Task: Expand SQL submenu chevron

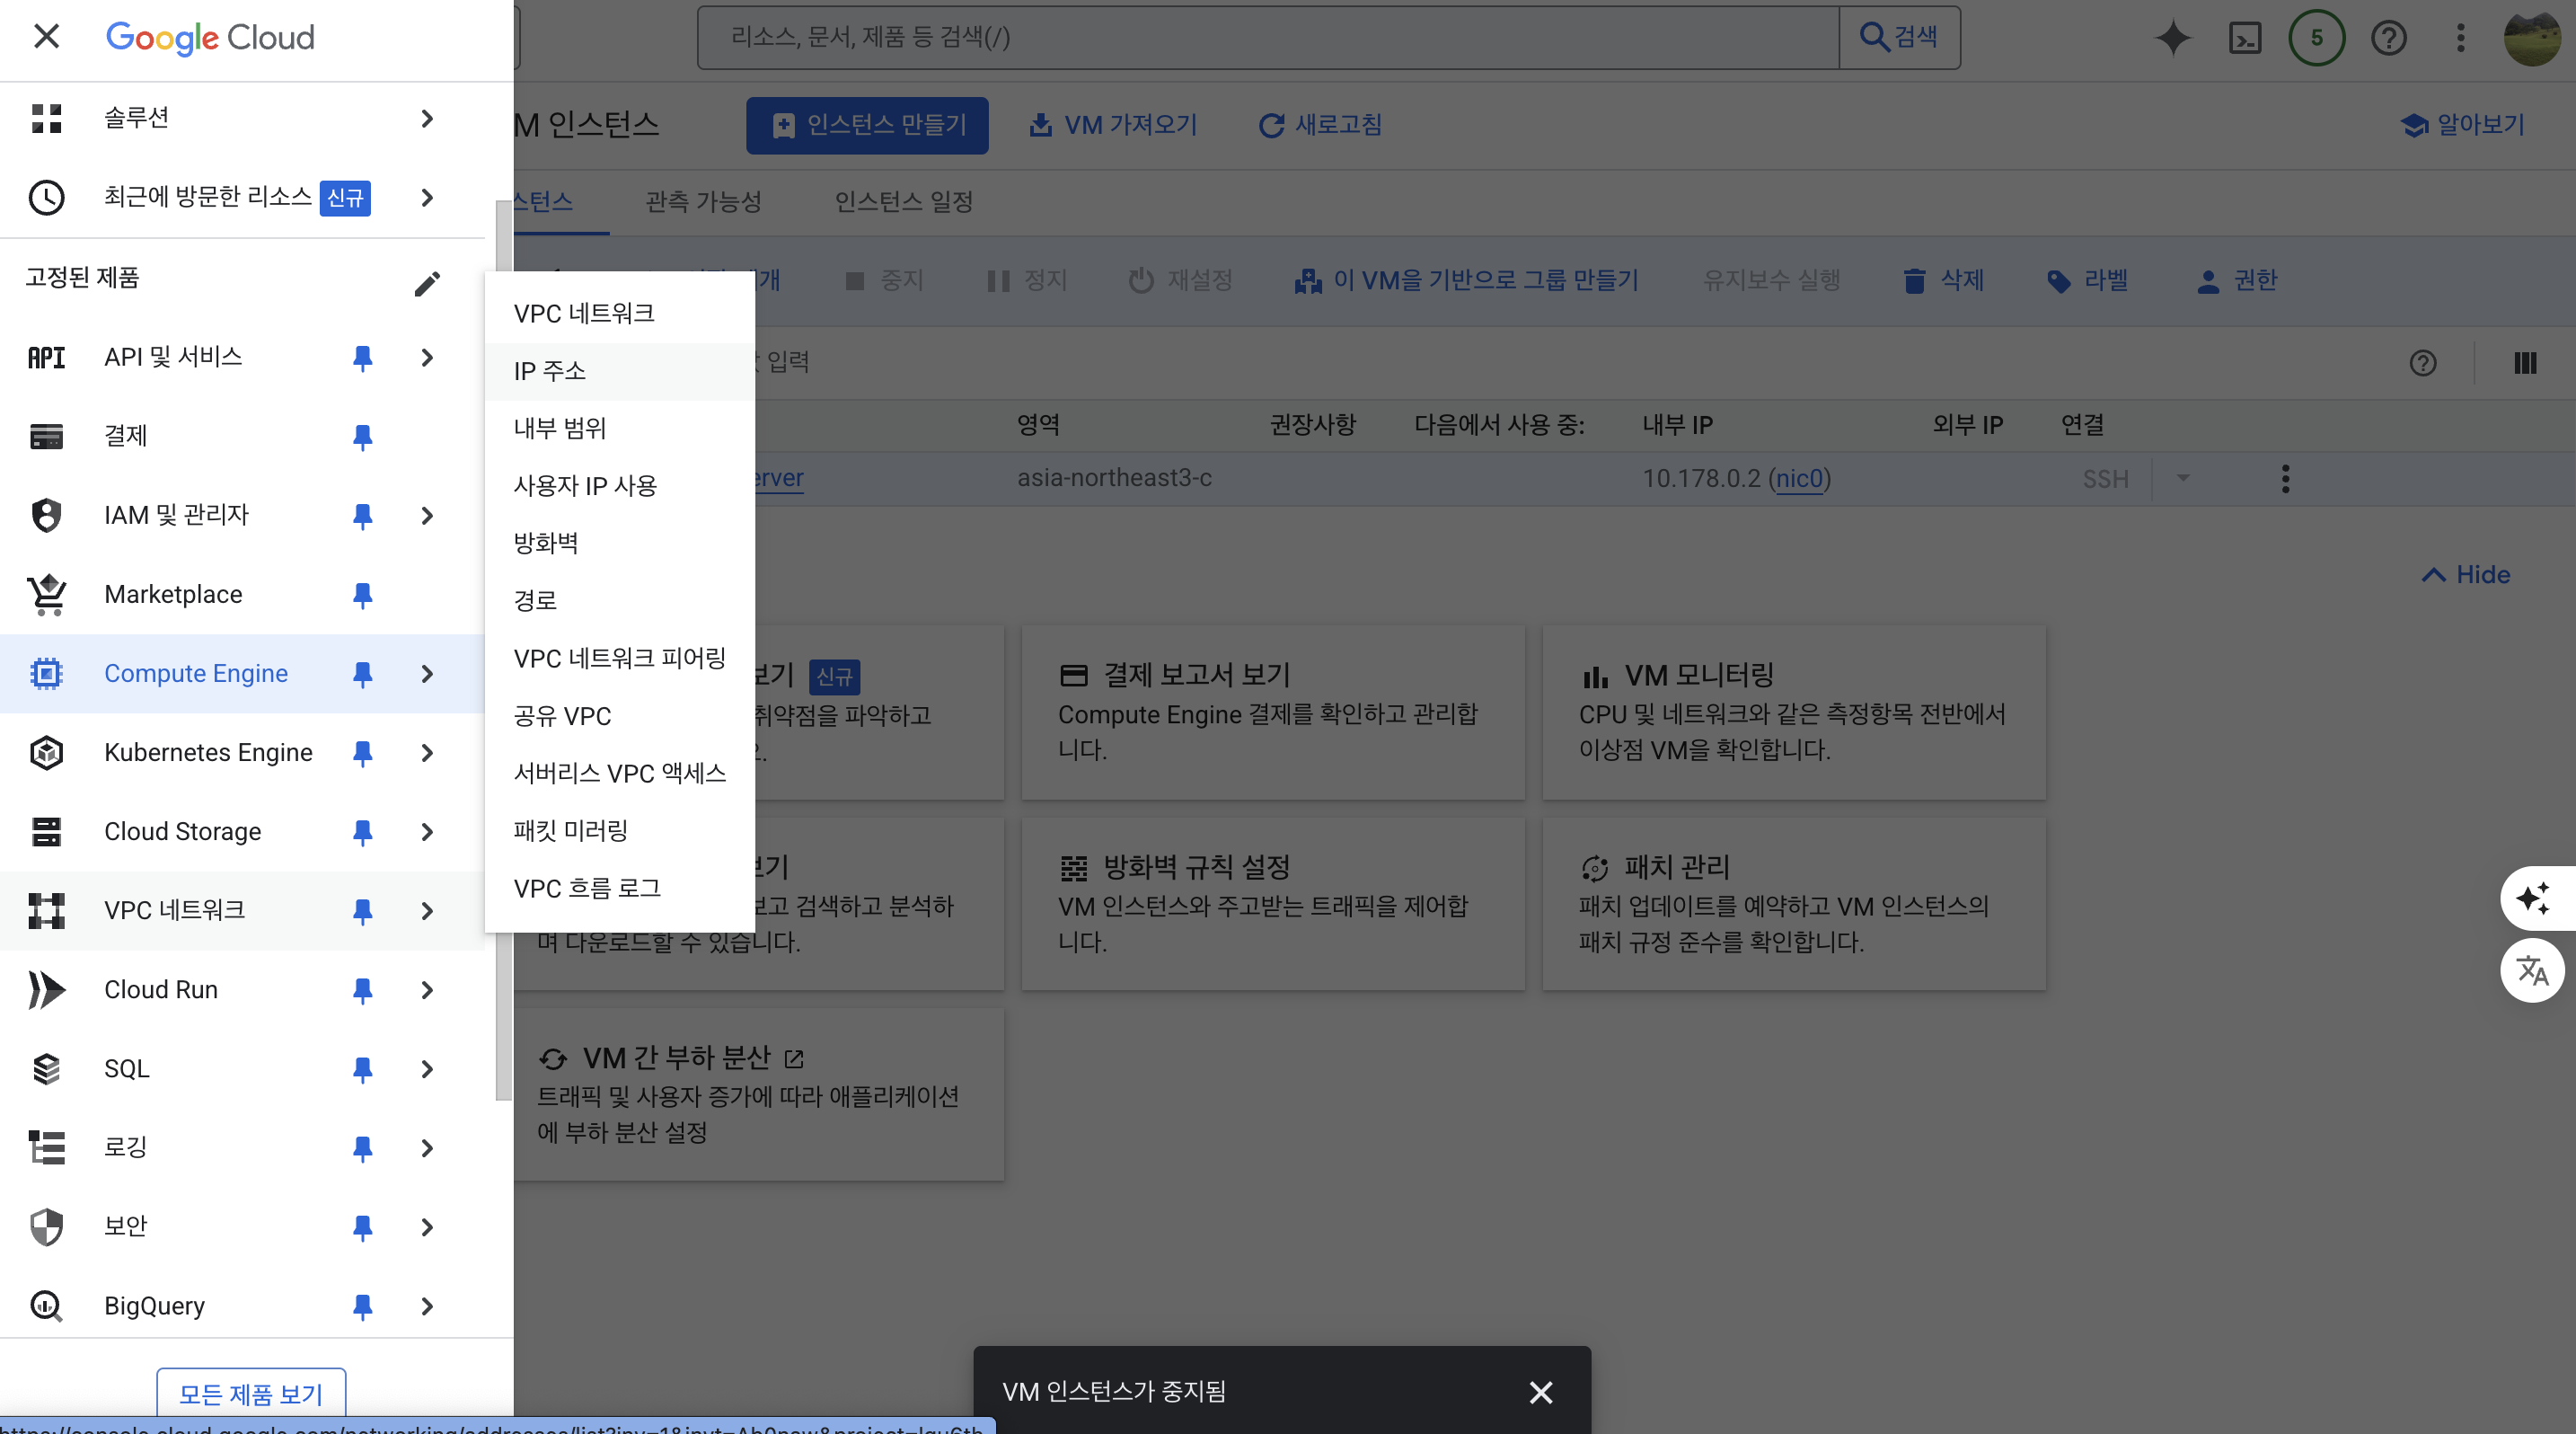Action: [427, 1069]
